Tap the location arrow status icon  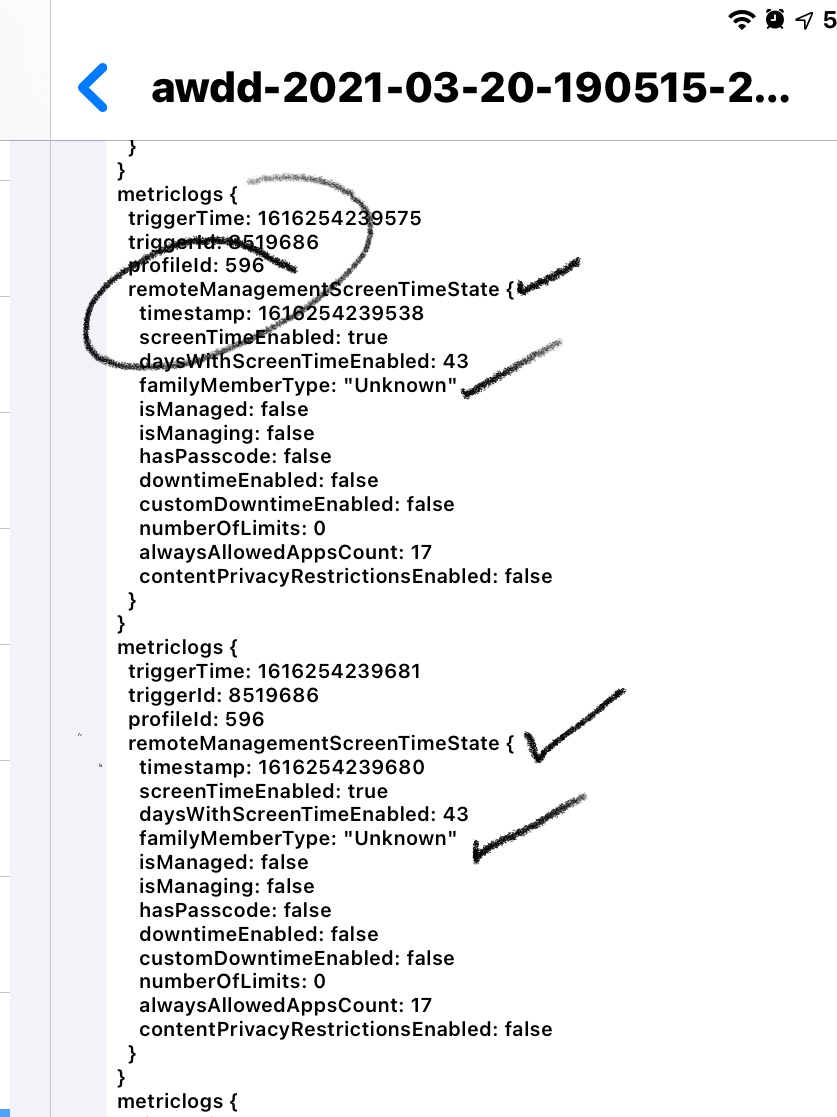[804, 20]
